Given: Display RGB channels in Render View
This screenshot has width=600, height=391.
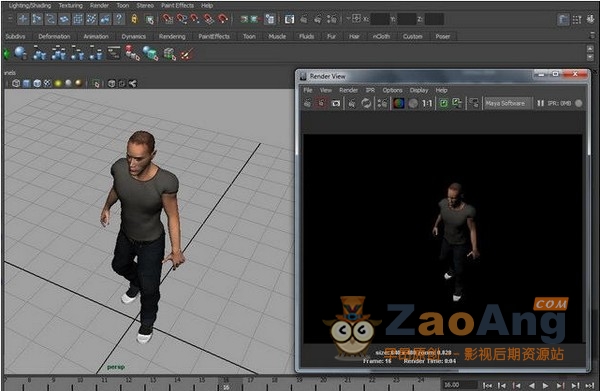Looking at the screenshot, I should click(x=398, y=103).
